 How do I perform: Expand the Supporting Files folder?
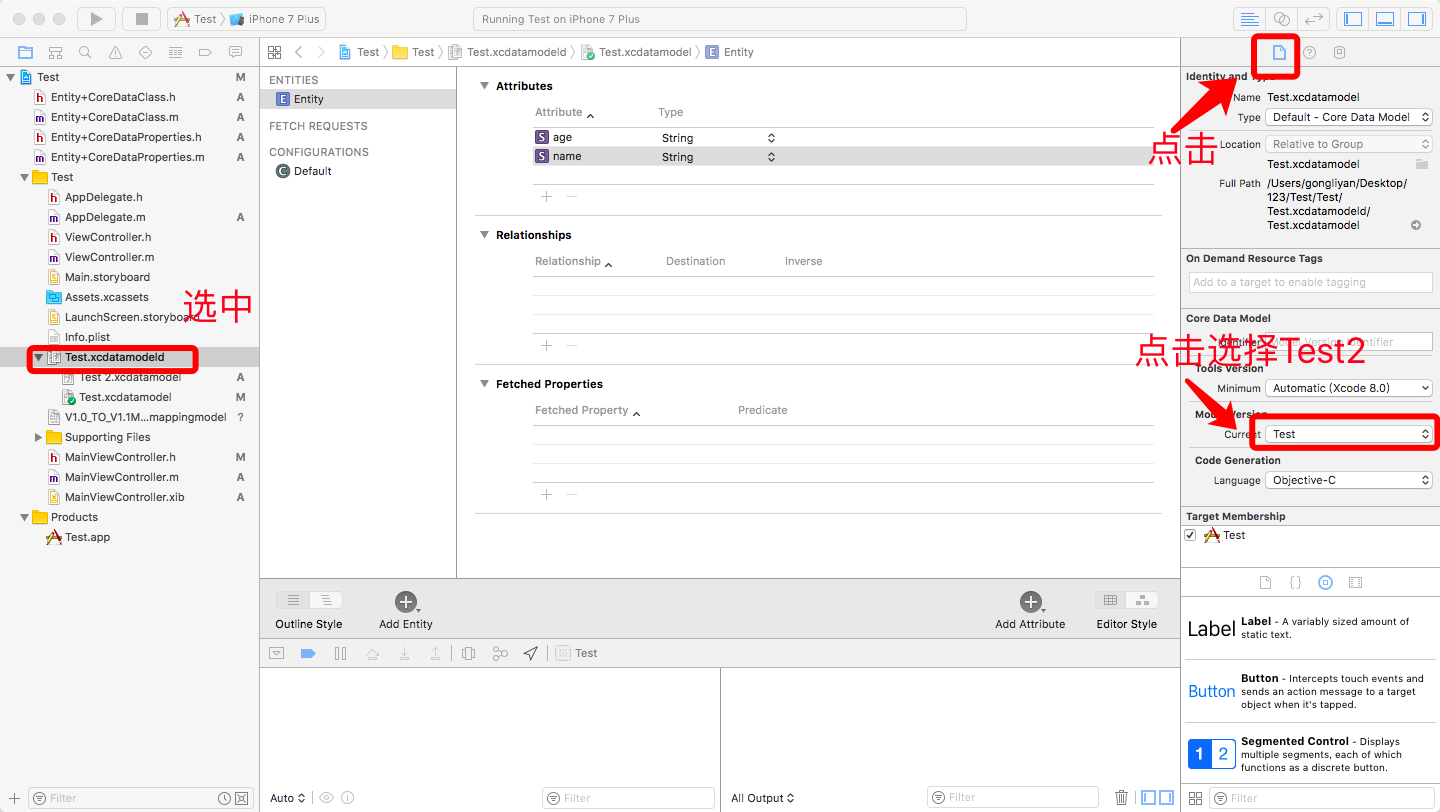(x=39, y=437)
